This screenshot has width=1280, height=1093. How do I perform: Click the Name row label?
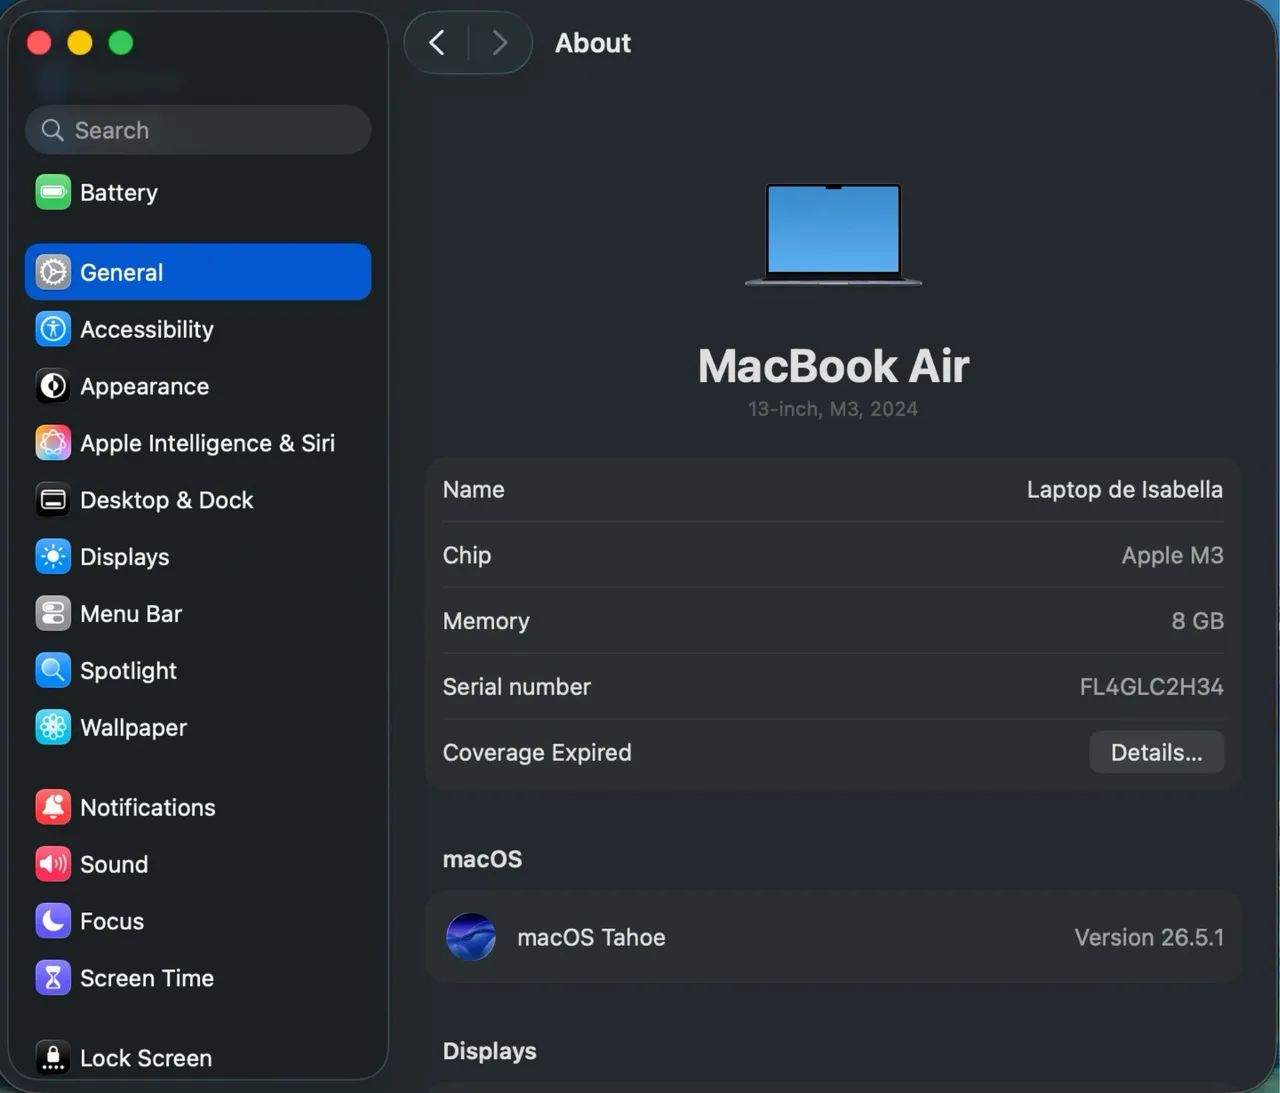[473, 489]
